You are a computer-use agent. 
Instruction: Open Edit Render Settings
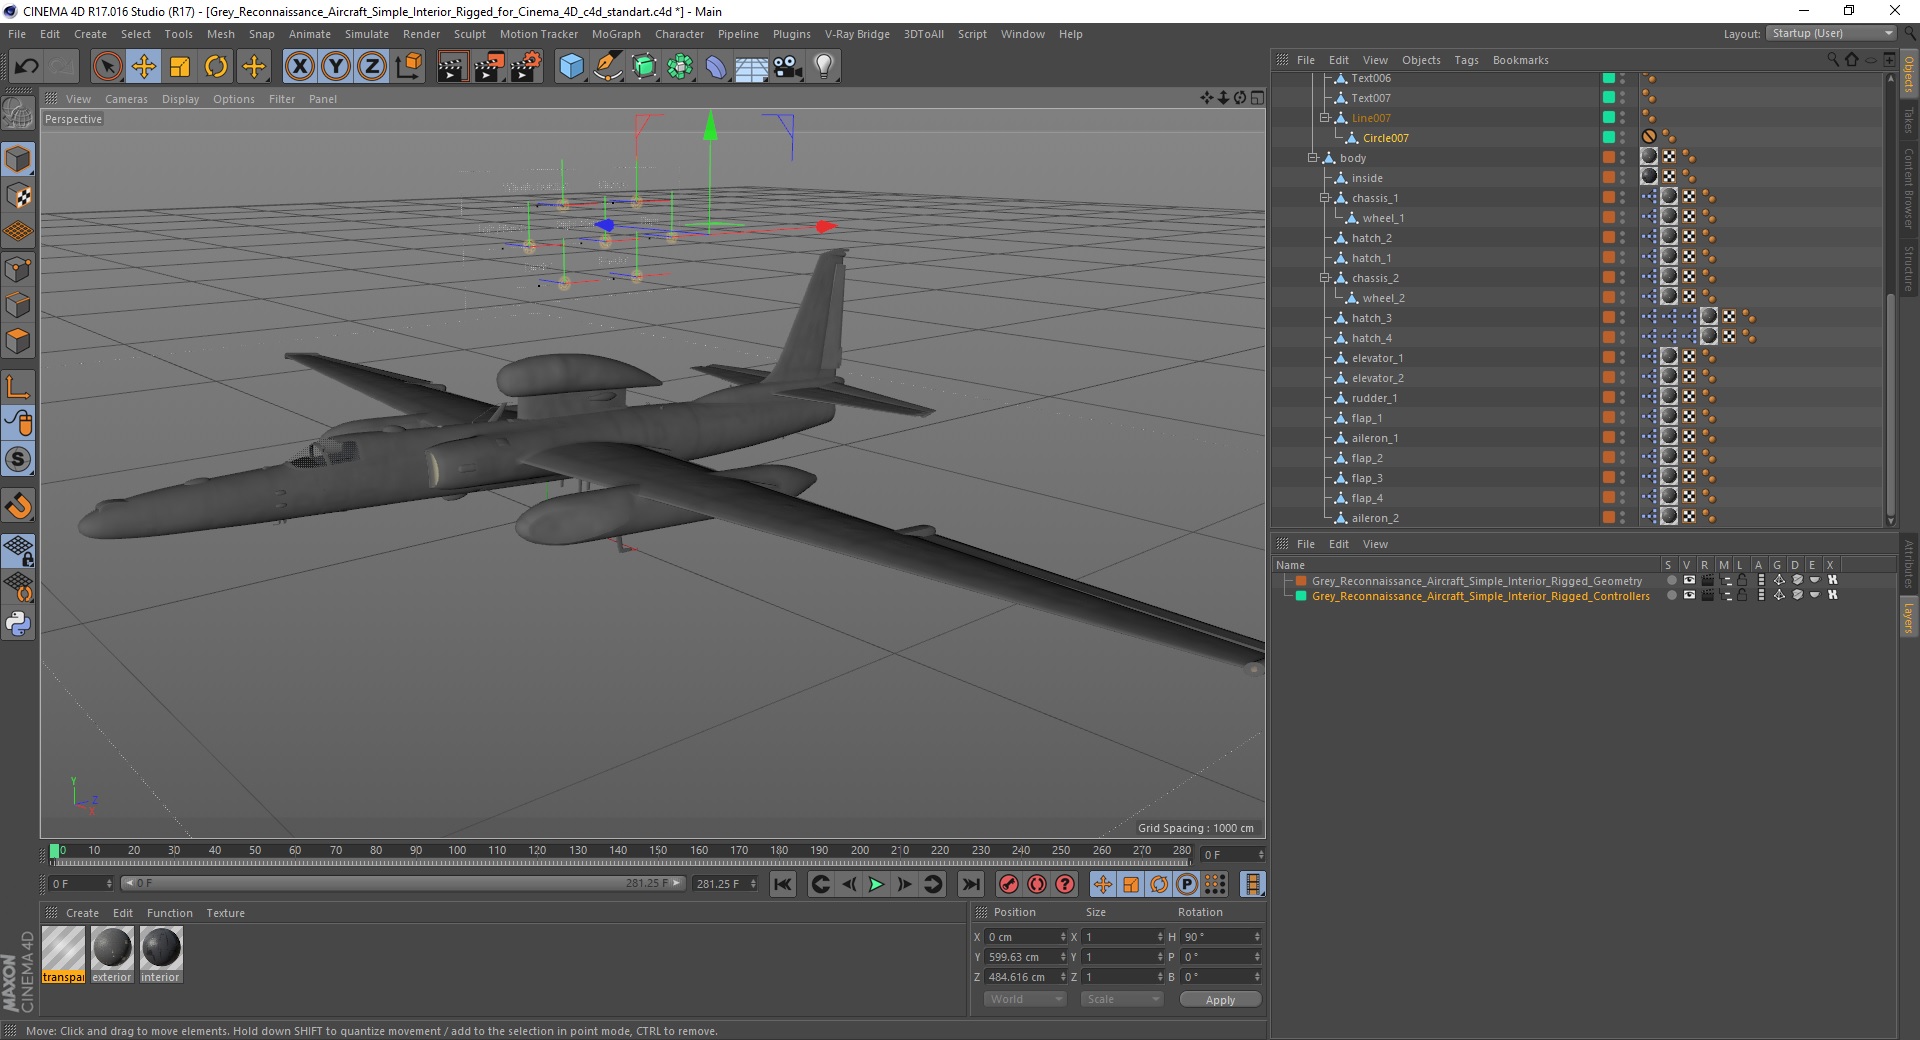pyautogui.click(x=525, y=67)
